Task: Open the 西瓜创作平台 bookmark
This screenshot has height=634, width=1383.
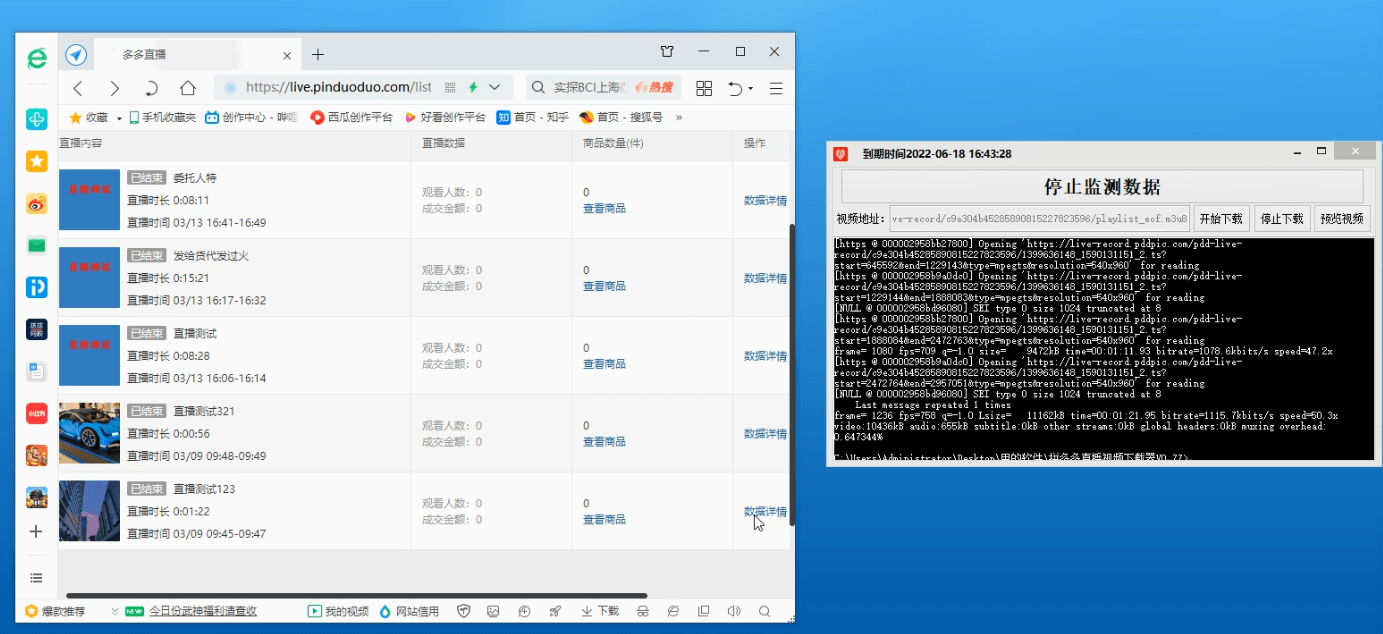Action: [x=352, y=118]
